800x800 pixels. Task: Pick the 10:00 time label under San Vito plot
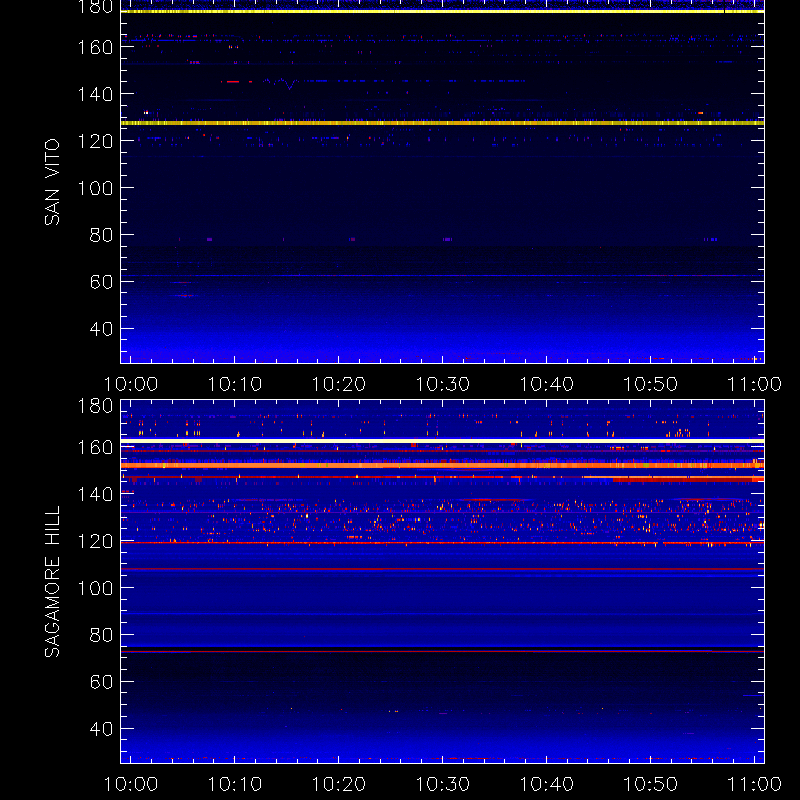click(x=131, y=384)
